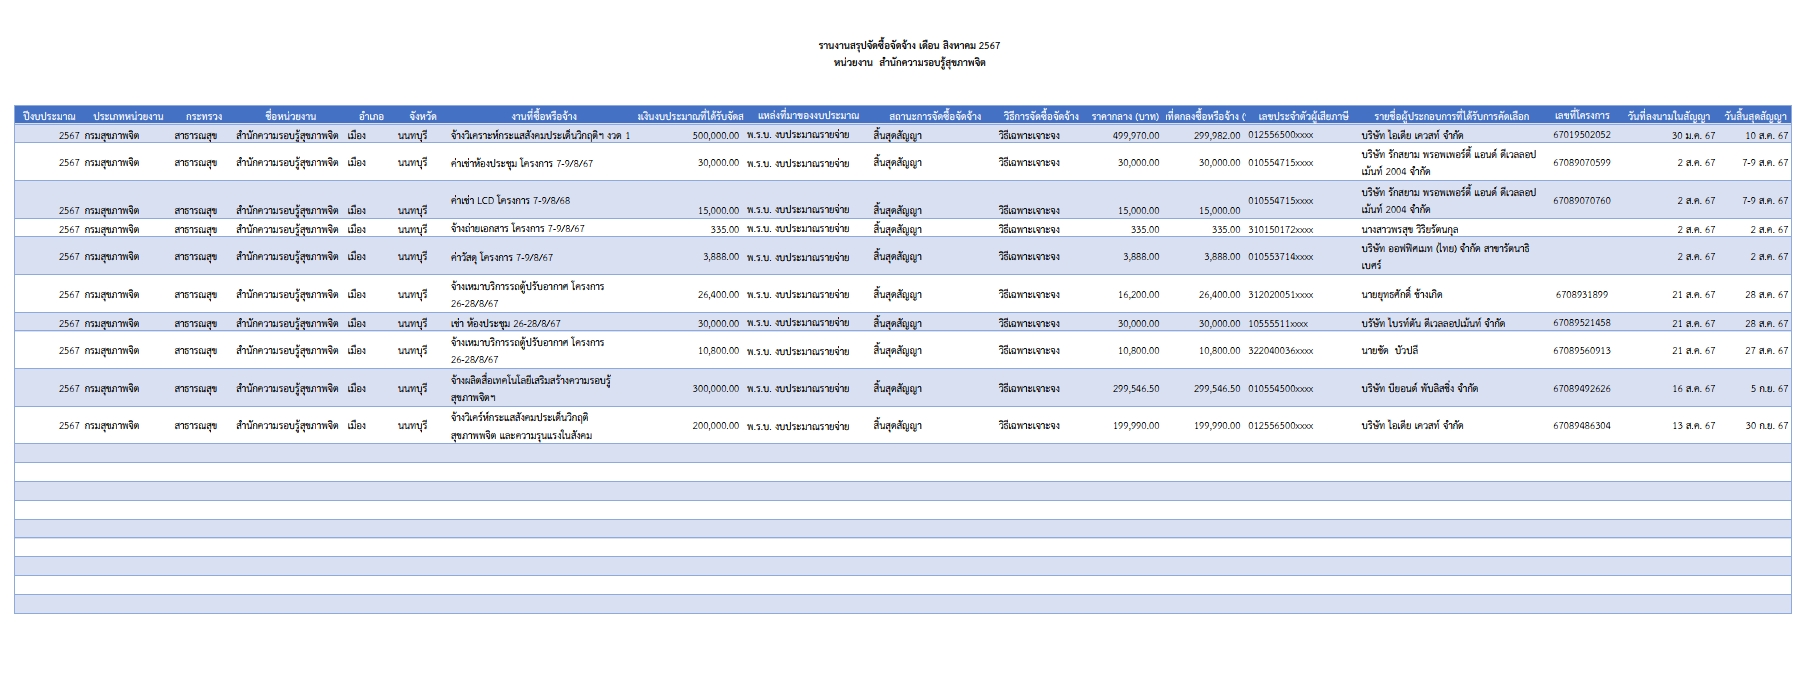The width and height of the screenshot is (1815, 689).
Task: Click the 'กระทรวง' column header
Action: click(204, 116)
